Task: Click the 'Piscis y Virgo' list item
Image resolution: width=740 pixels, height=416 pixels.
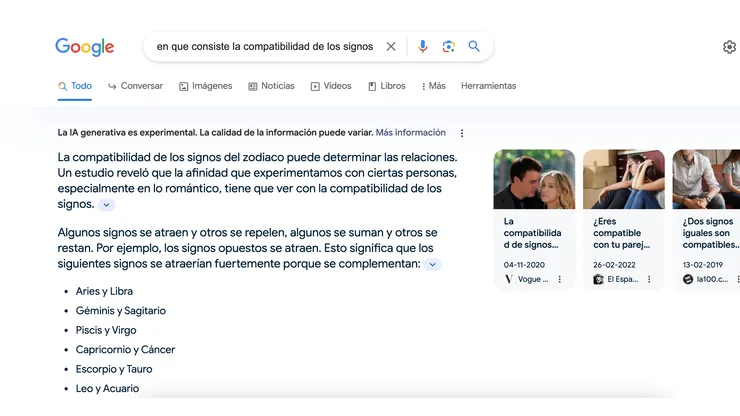Action: (x=106, y=330)
